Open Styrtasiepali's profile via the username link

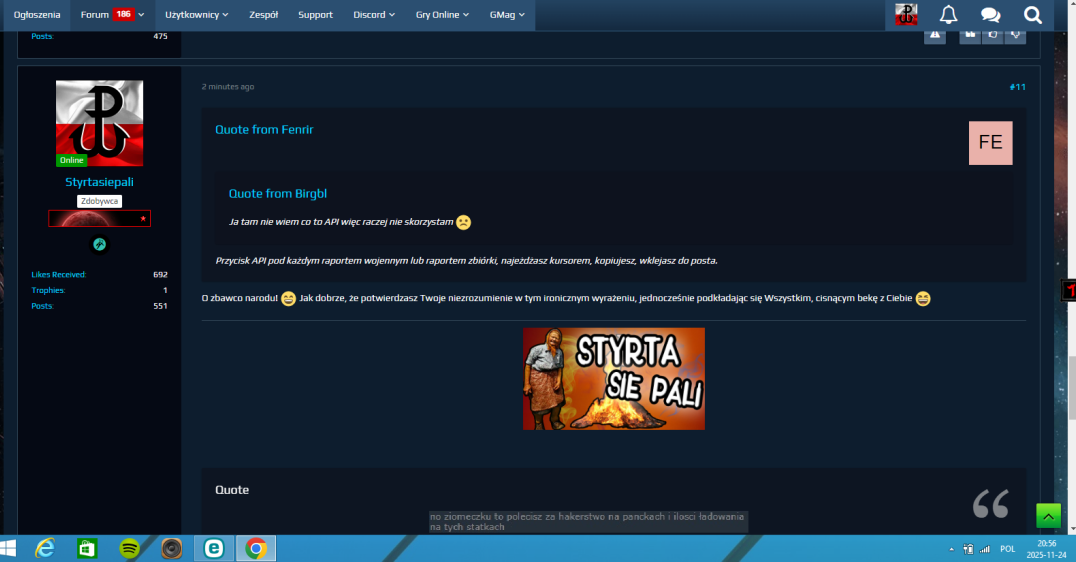[x=100, y=182]
